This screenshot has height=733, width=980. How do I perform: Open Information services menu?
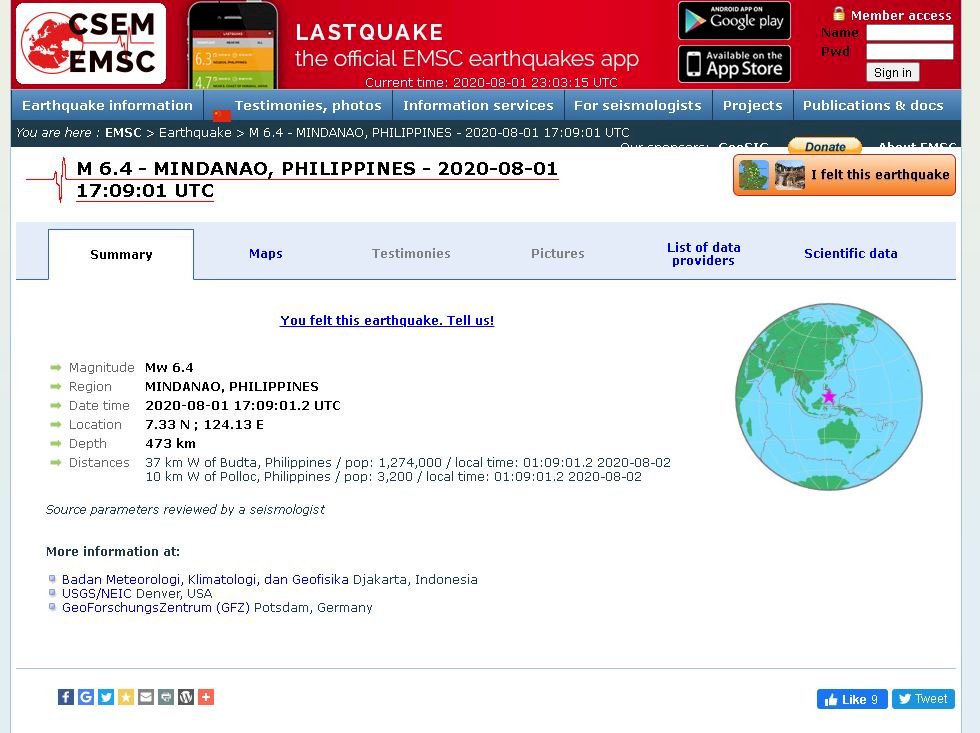coord(478,105)
